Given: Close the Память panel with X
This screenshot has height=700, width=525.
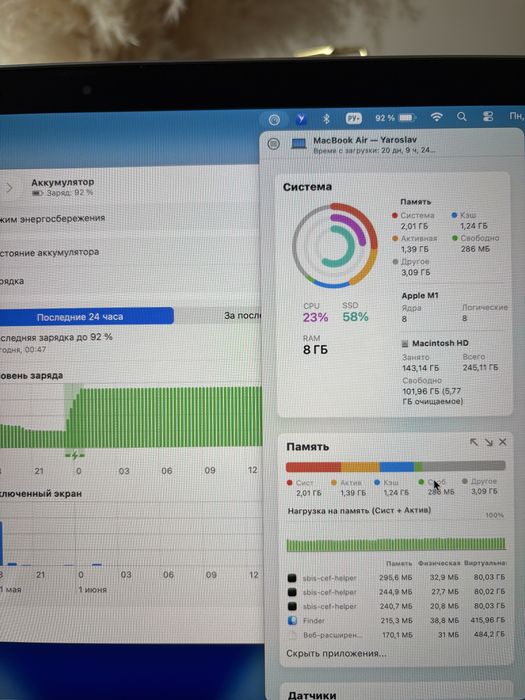Looking at the screenshot, I should pos(503,442).
